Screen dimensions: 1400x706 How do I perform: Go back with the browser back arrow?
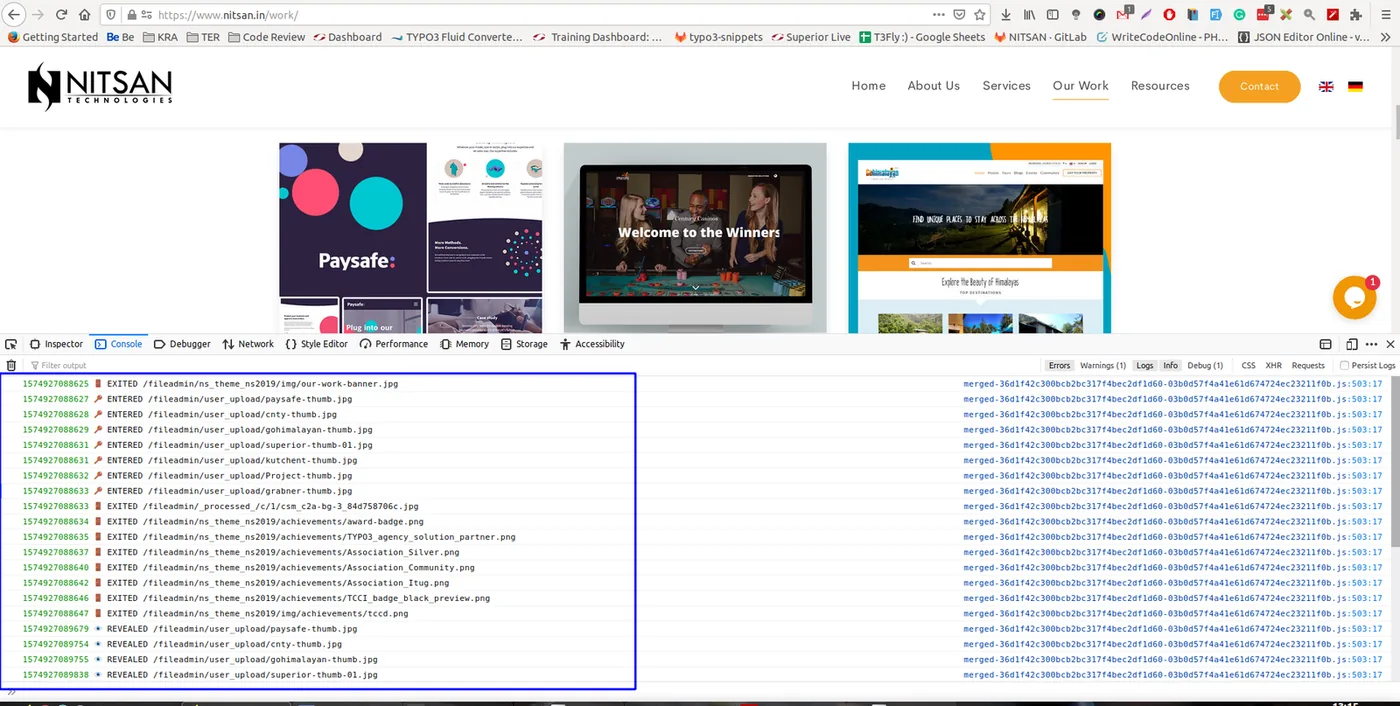pos(15,15)
